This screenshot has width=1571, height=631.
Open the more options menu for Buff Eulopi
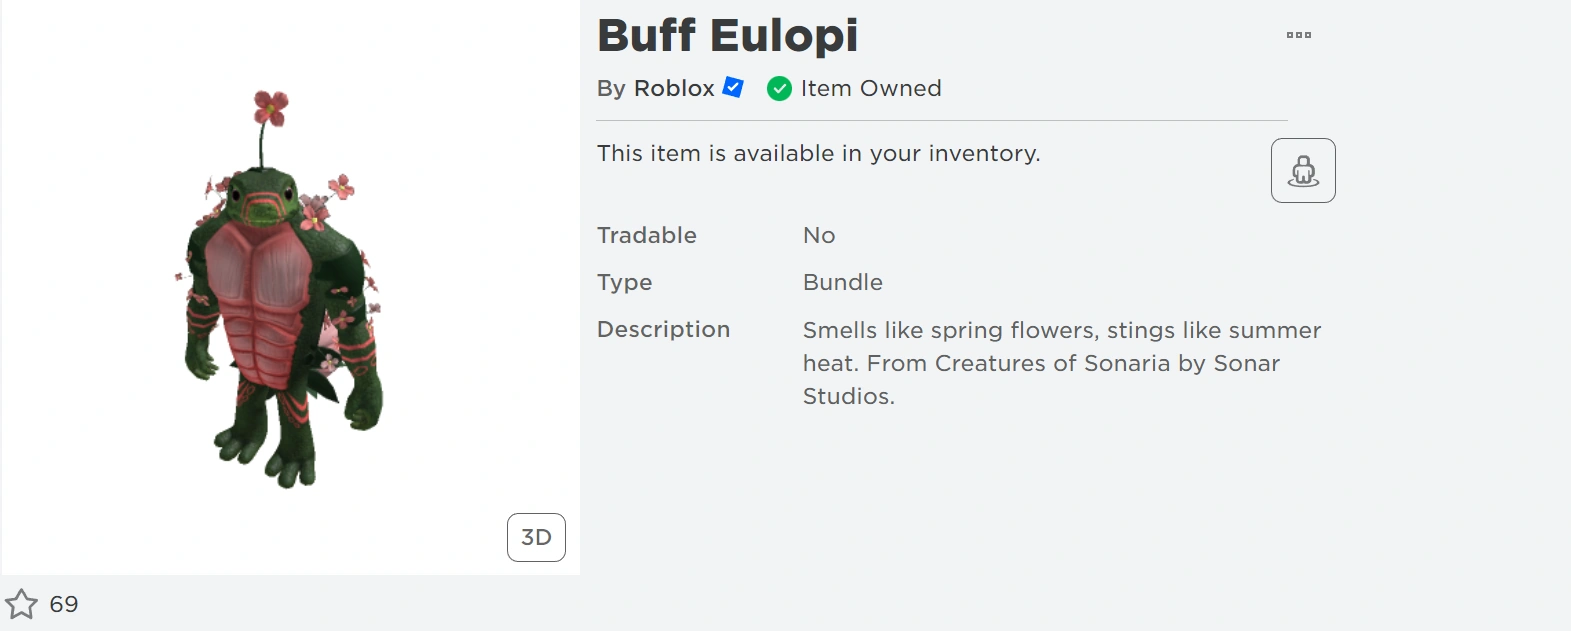pyautogui.click(x=1300, y=33)
